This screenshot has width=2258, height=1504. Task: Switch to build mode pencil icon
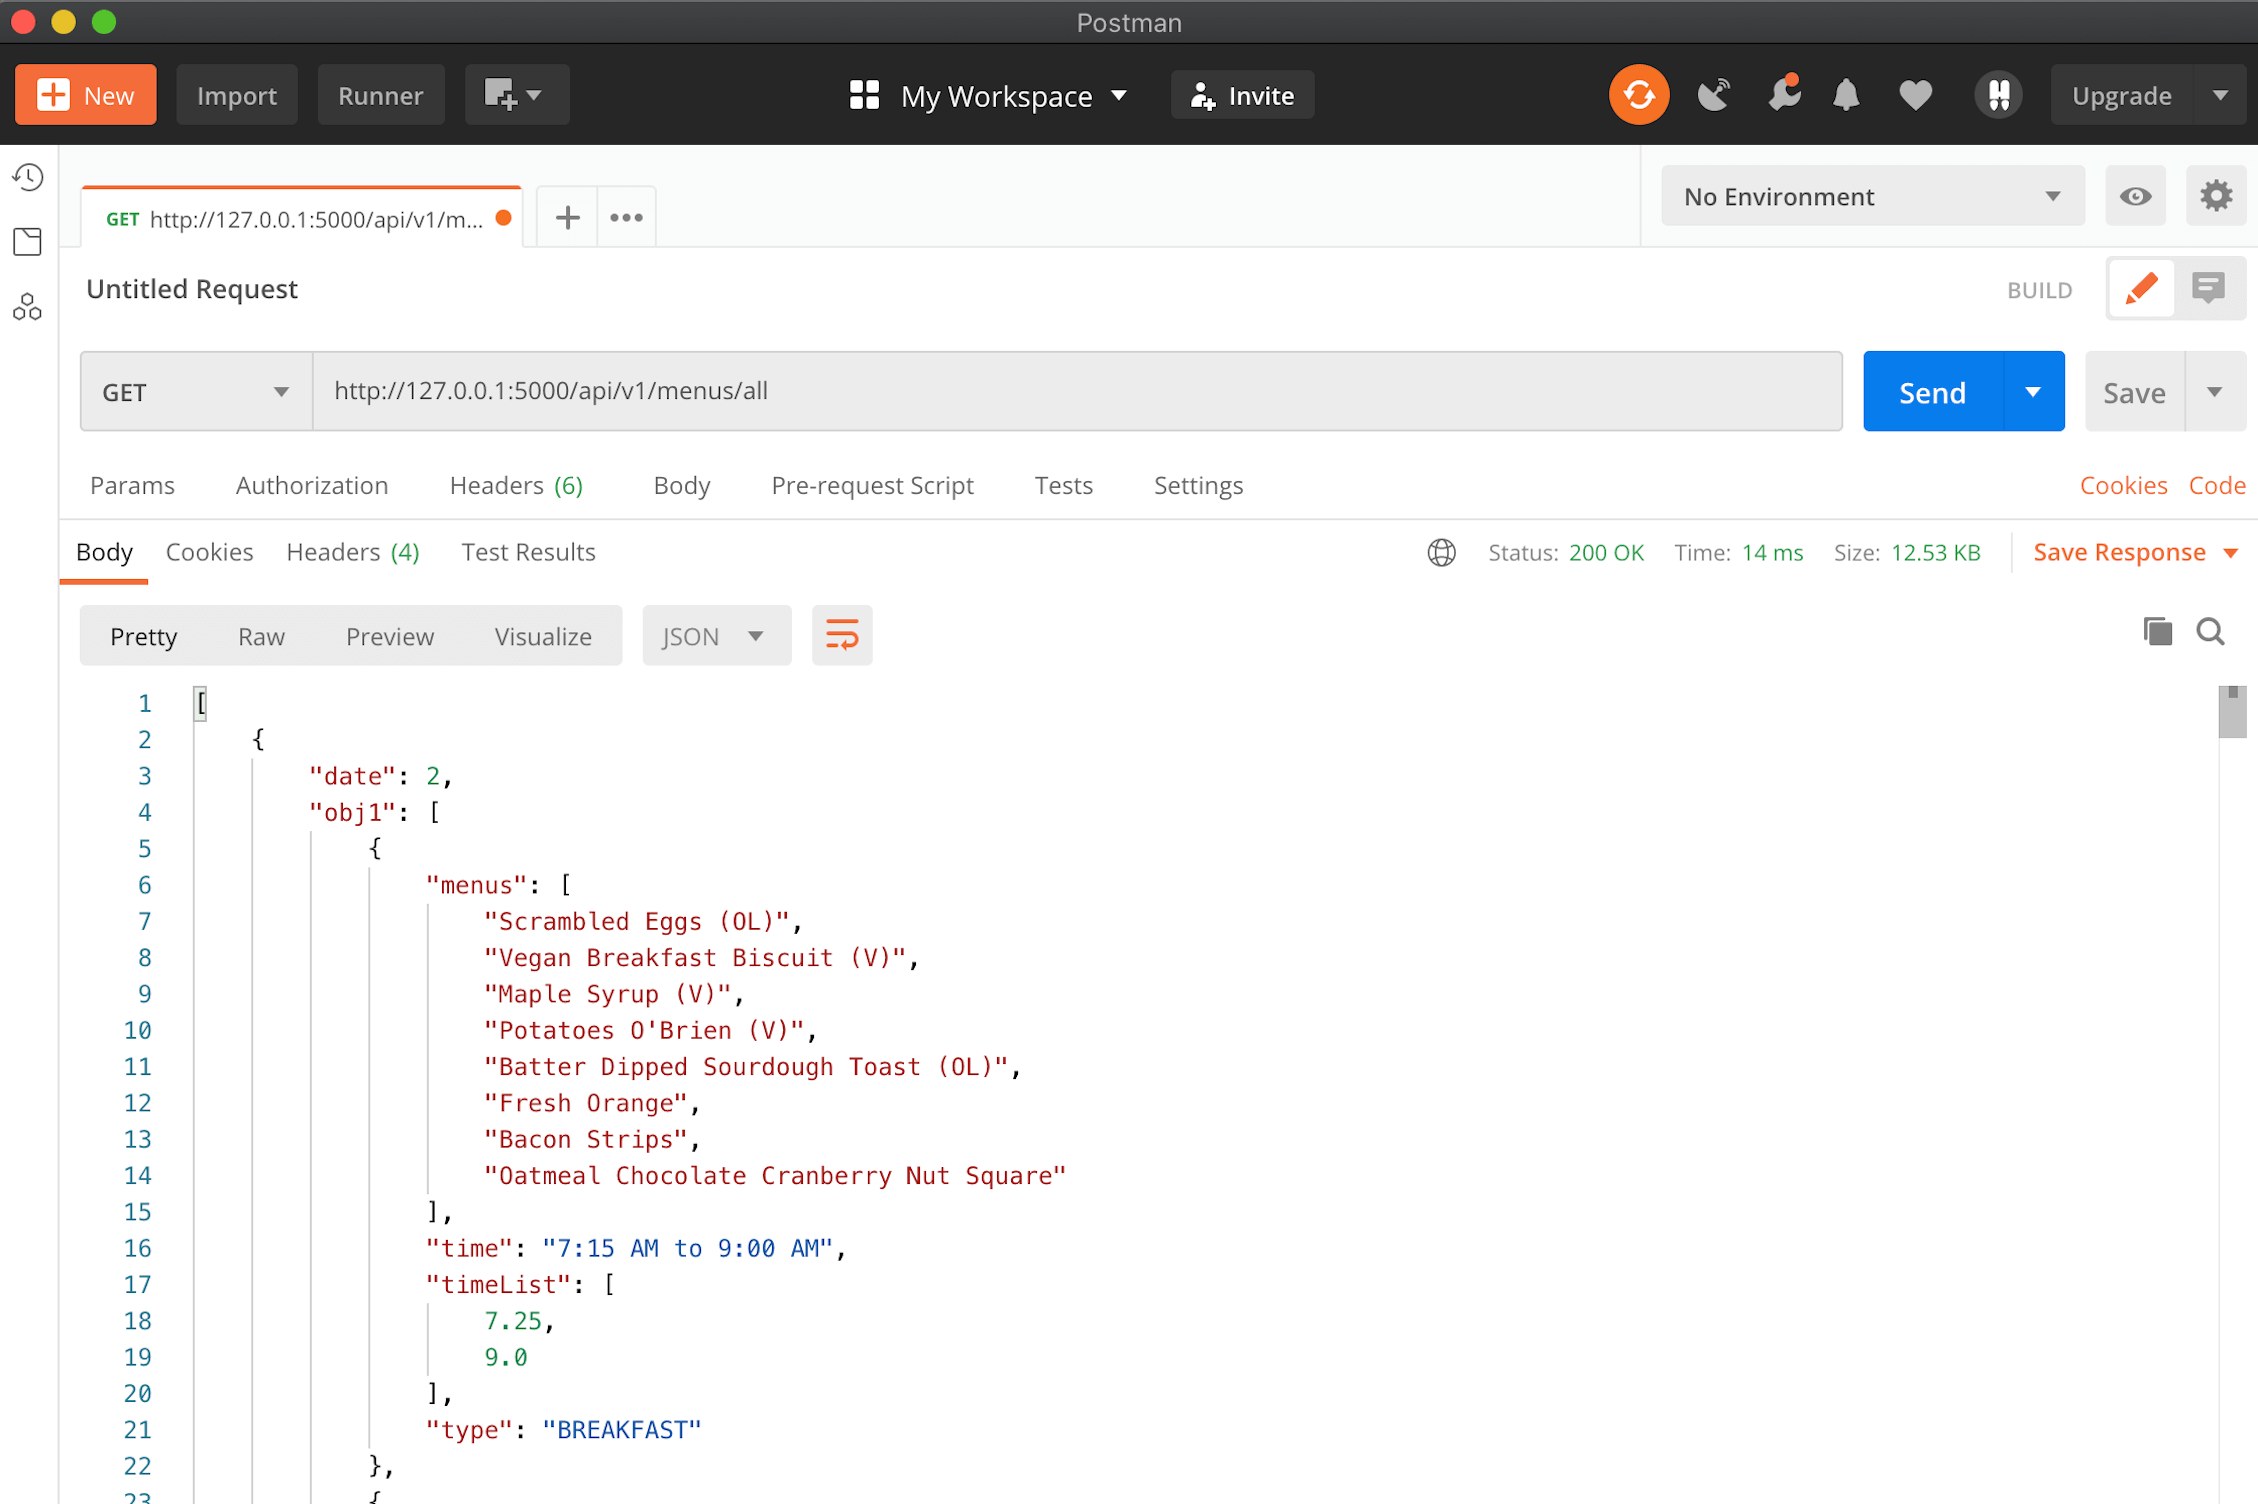(2141, 289)
